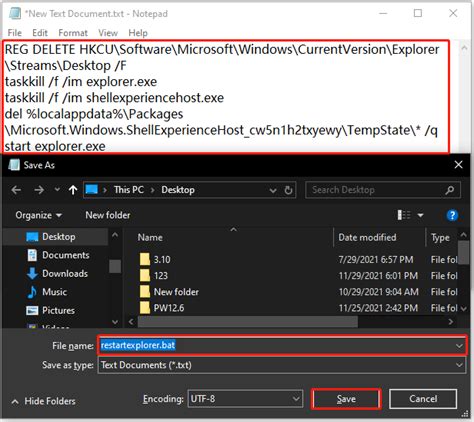Expand the address bar history dropdown
Screen dimensions: 474x422
click(273, 190)
